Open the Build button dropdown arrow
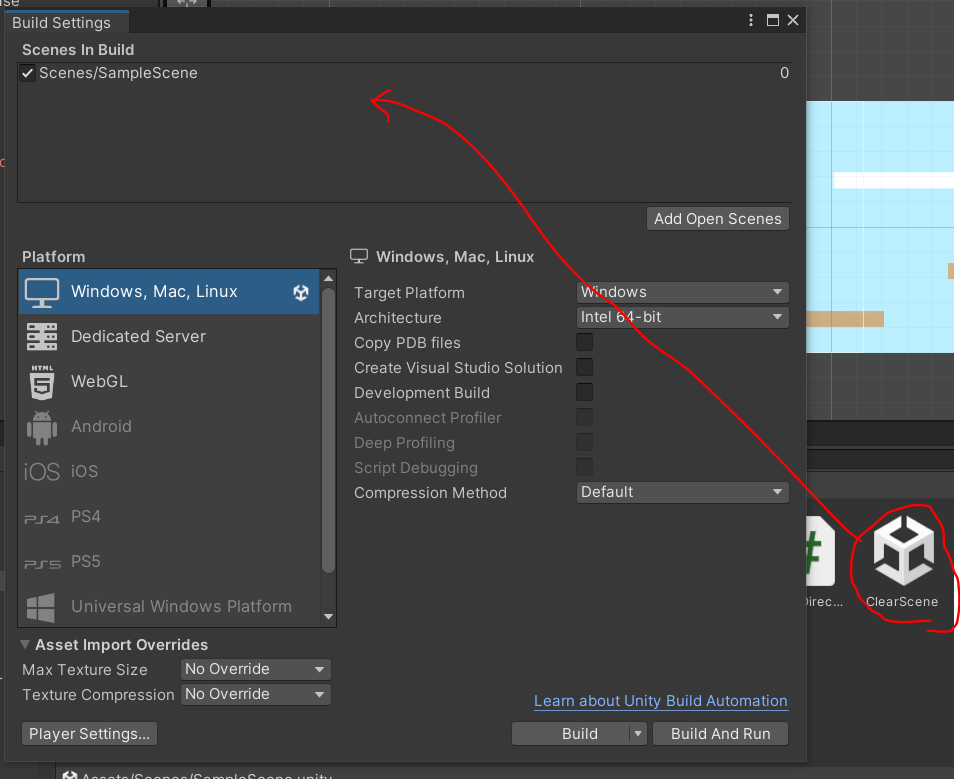The width and height of the screenshot is (960, 779). click(x=637, y=734)
